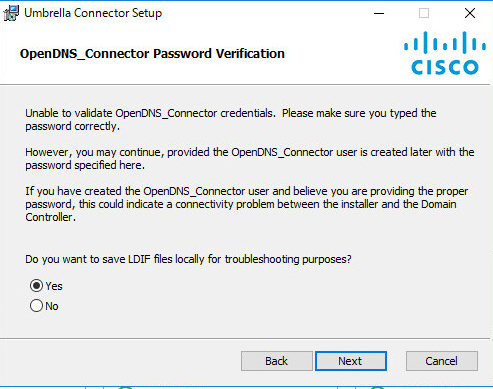Click the CISCO wordmark under the logo bars
Viewport: 493px width, 389px height.
point(445,67)
